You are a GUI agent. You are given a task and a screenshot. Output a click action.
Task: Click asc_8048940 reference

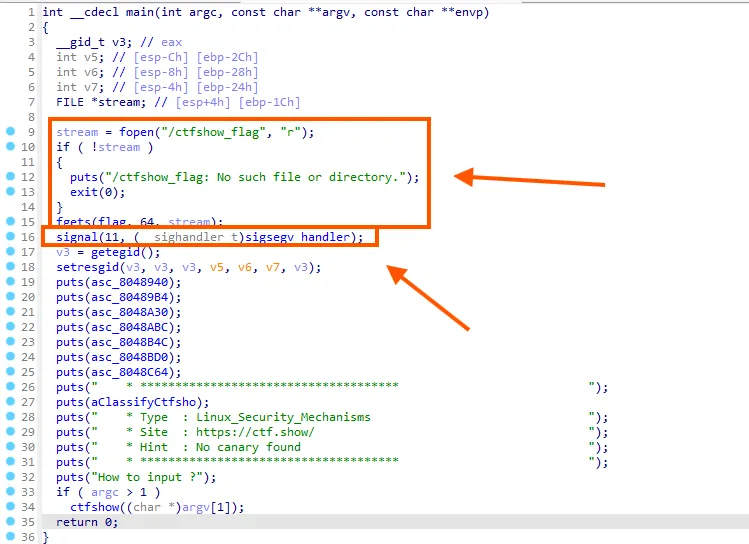(x=129, y=283)
